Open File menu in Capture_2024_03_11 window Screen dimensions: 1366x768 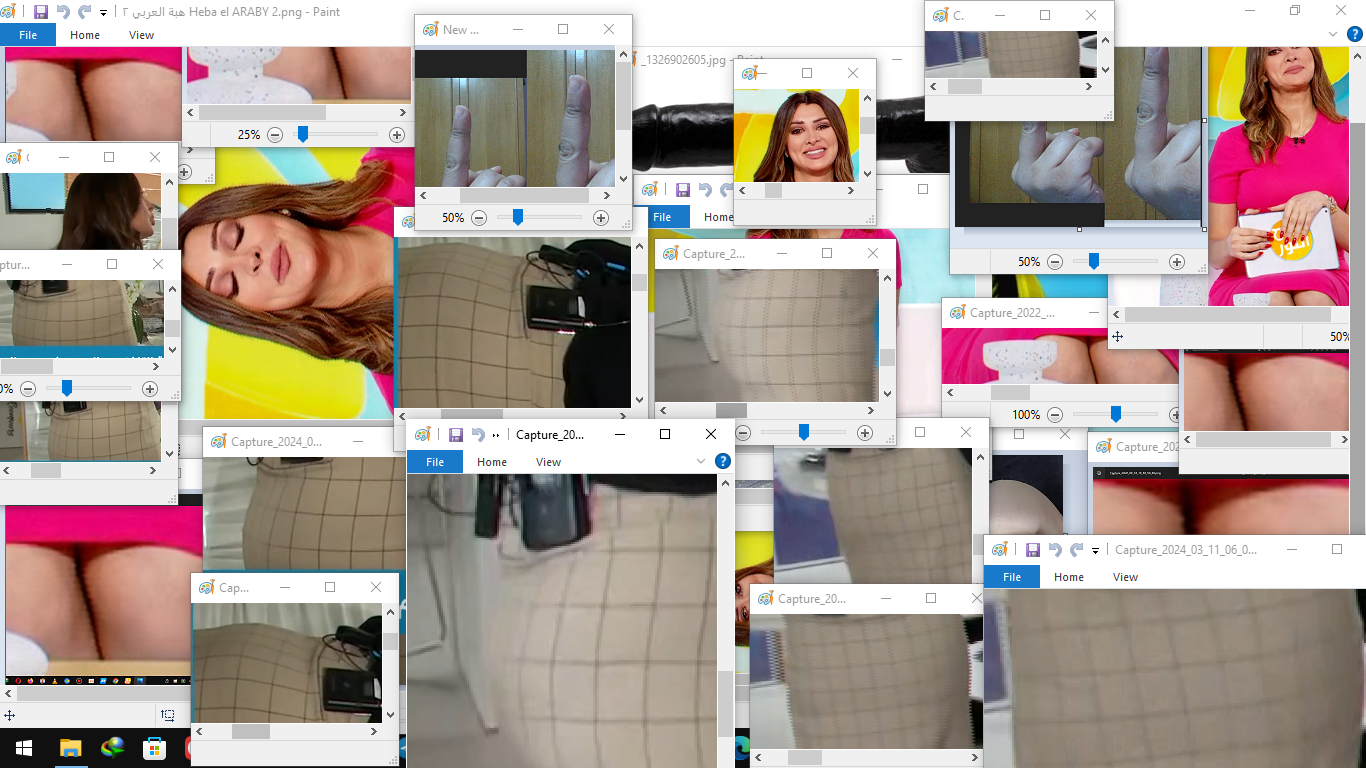pyautogui.click(x=1012, y=577)
